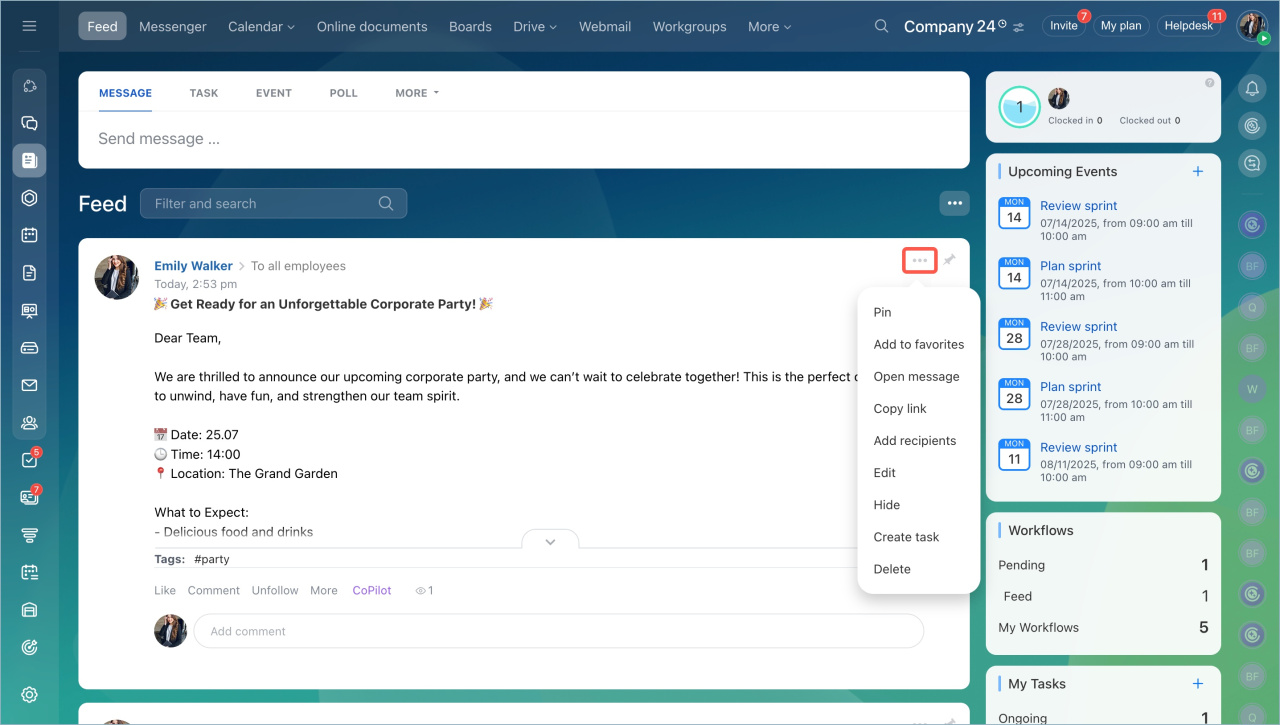Click the pin icon on Emily's post
The height and width of the screenshot is (725, 1280).
click(949, 260)
